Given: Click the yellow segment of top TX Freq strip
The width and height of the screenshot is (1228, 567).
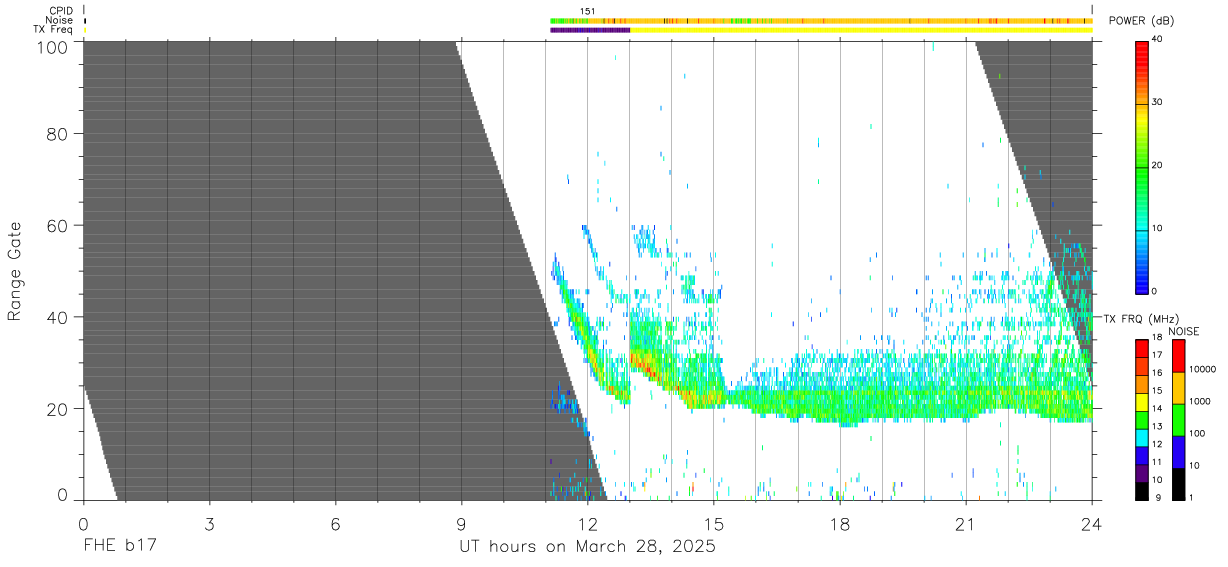Looking at the screenshot, I should (861, 30).
